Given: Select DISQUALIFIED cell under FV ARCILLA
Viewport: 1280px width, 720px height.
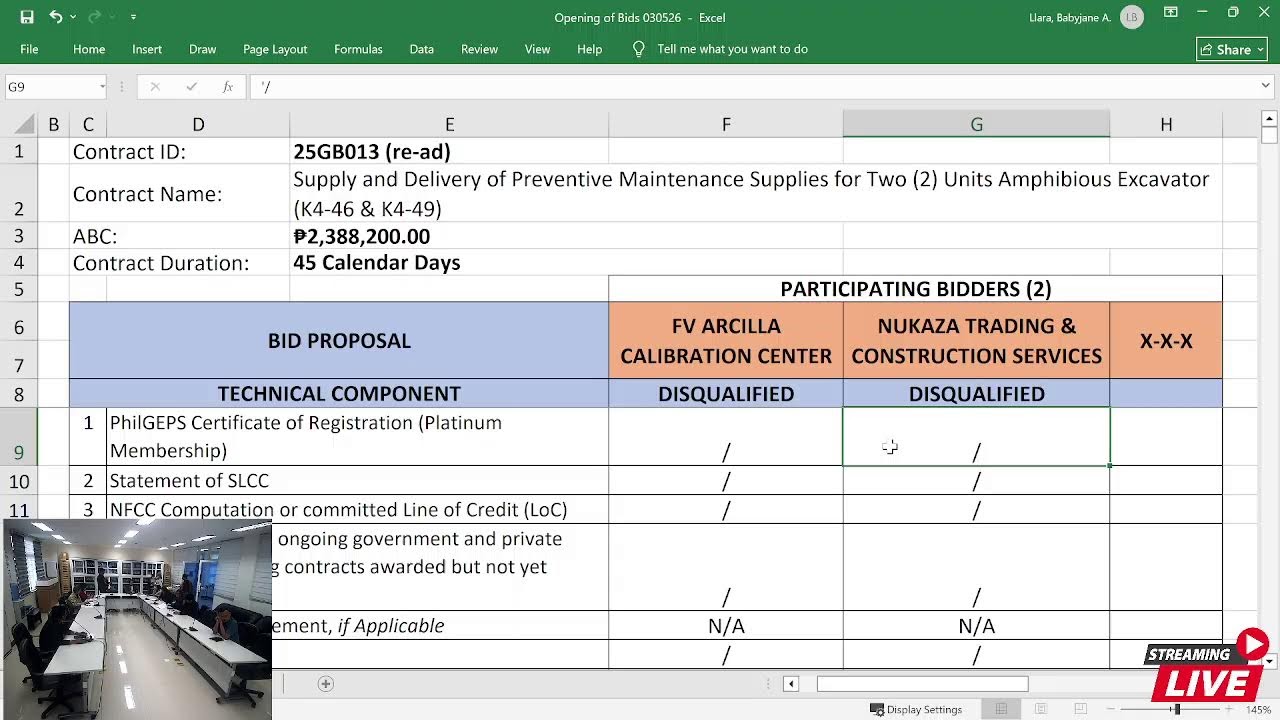Looking at the screenshot, I should pos(726,394).
